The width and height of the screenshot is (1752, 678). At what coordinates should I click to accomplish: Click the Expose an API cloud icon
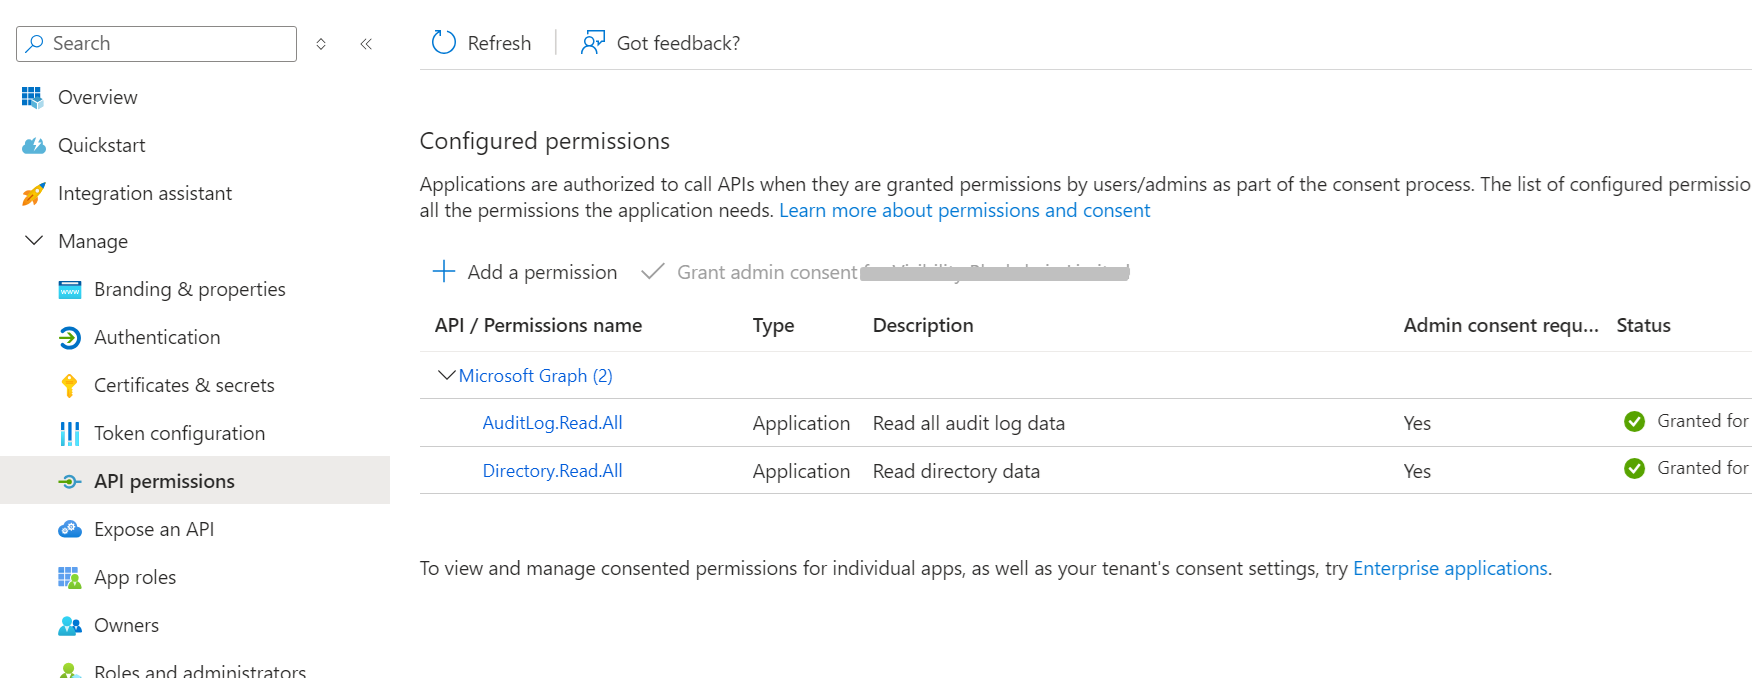coord(70,529)
